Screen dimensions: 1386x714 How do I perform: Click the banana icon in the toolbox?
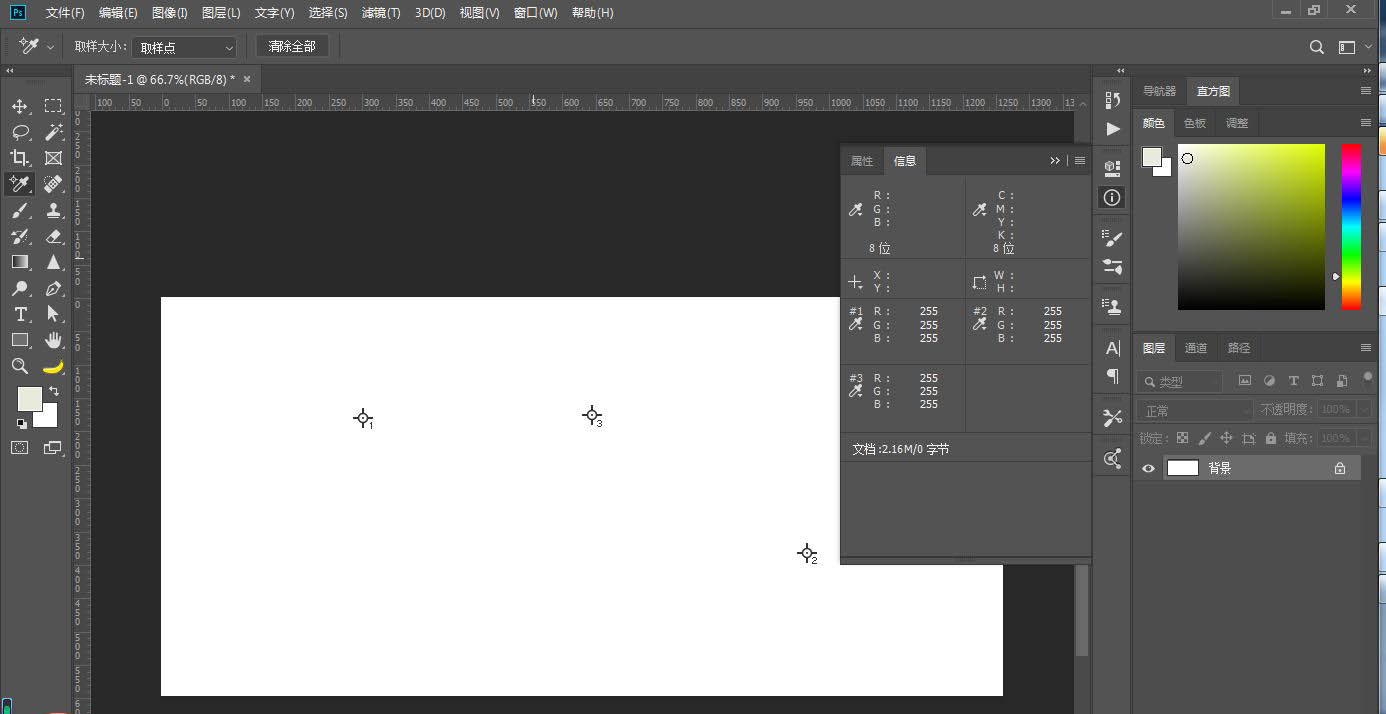53,366
